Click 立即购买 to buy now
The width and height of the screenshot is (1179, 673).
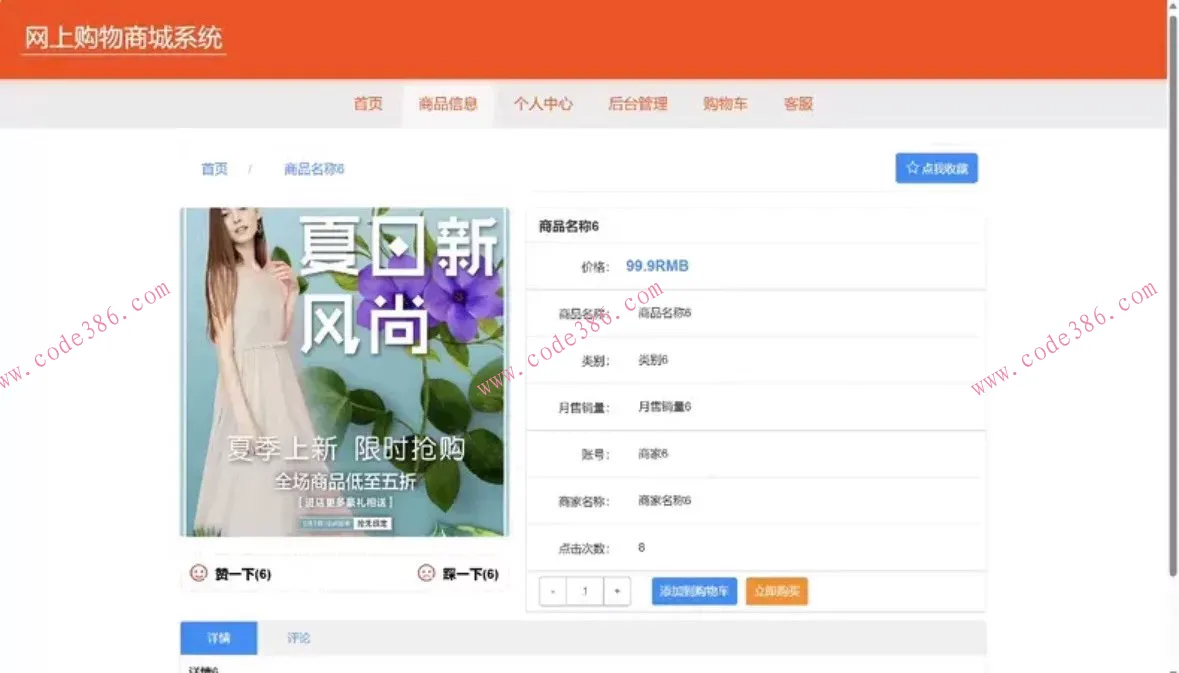pos(777,591)
